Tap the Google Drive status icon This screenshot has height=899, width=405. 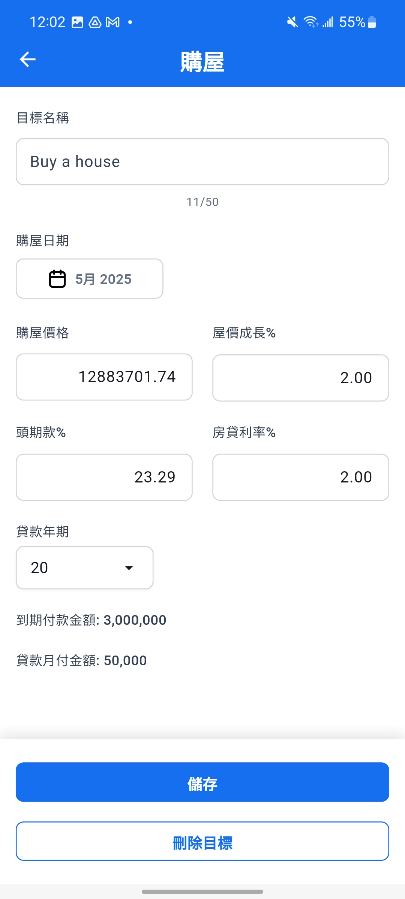[95, 22]
